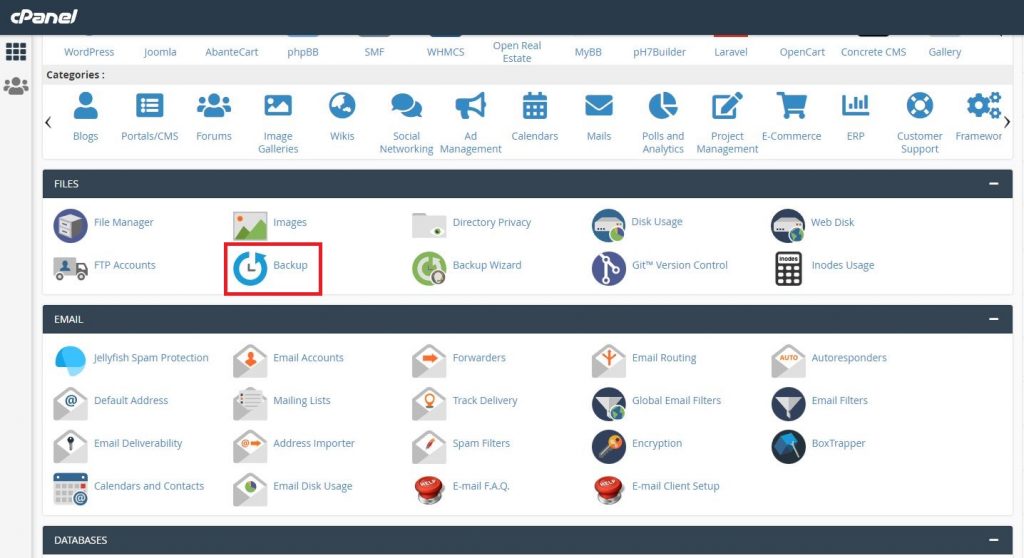
Task: Open the Spam Filters icon
Action: [429, 447]
